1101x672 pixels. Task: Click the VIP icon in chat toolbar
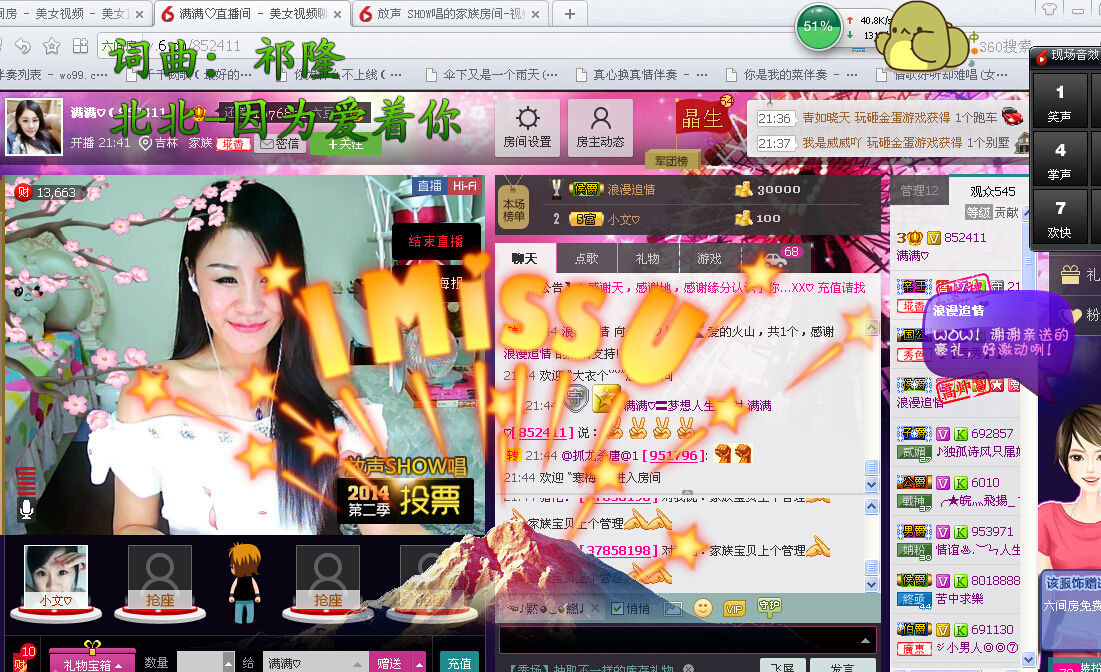[734, 609]
